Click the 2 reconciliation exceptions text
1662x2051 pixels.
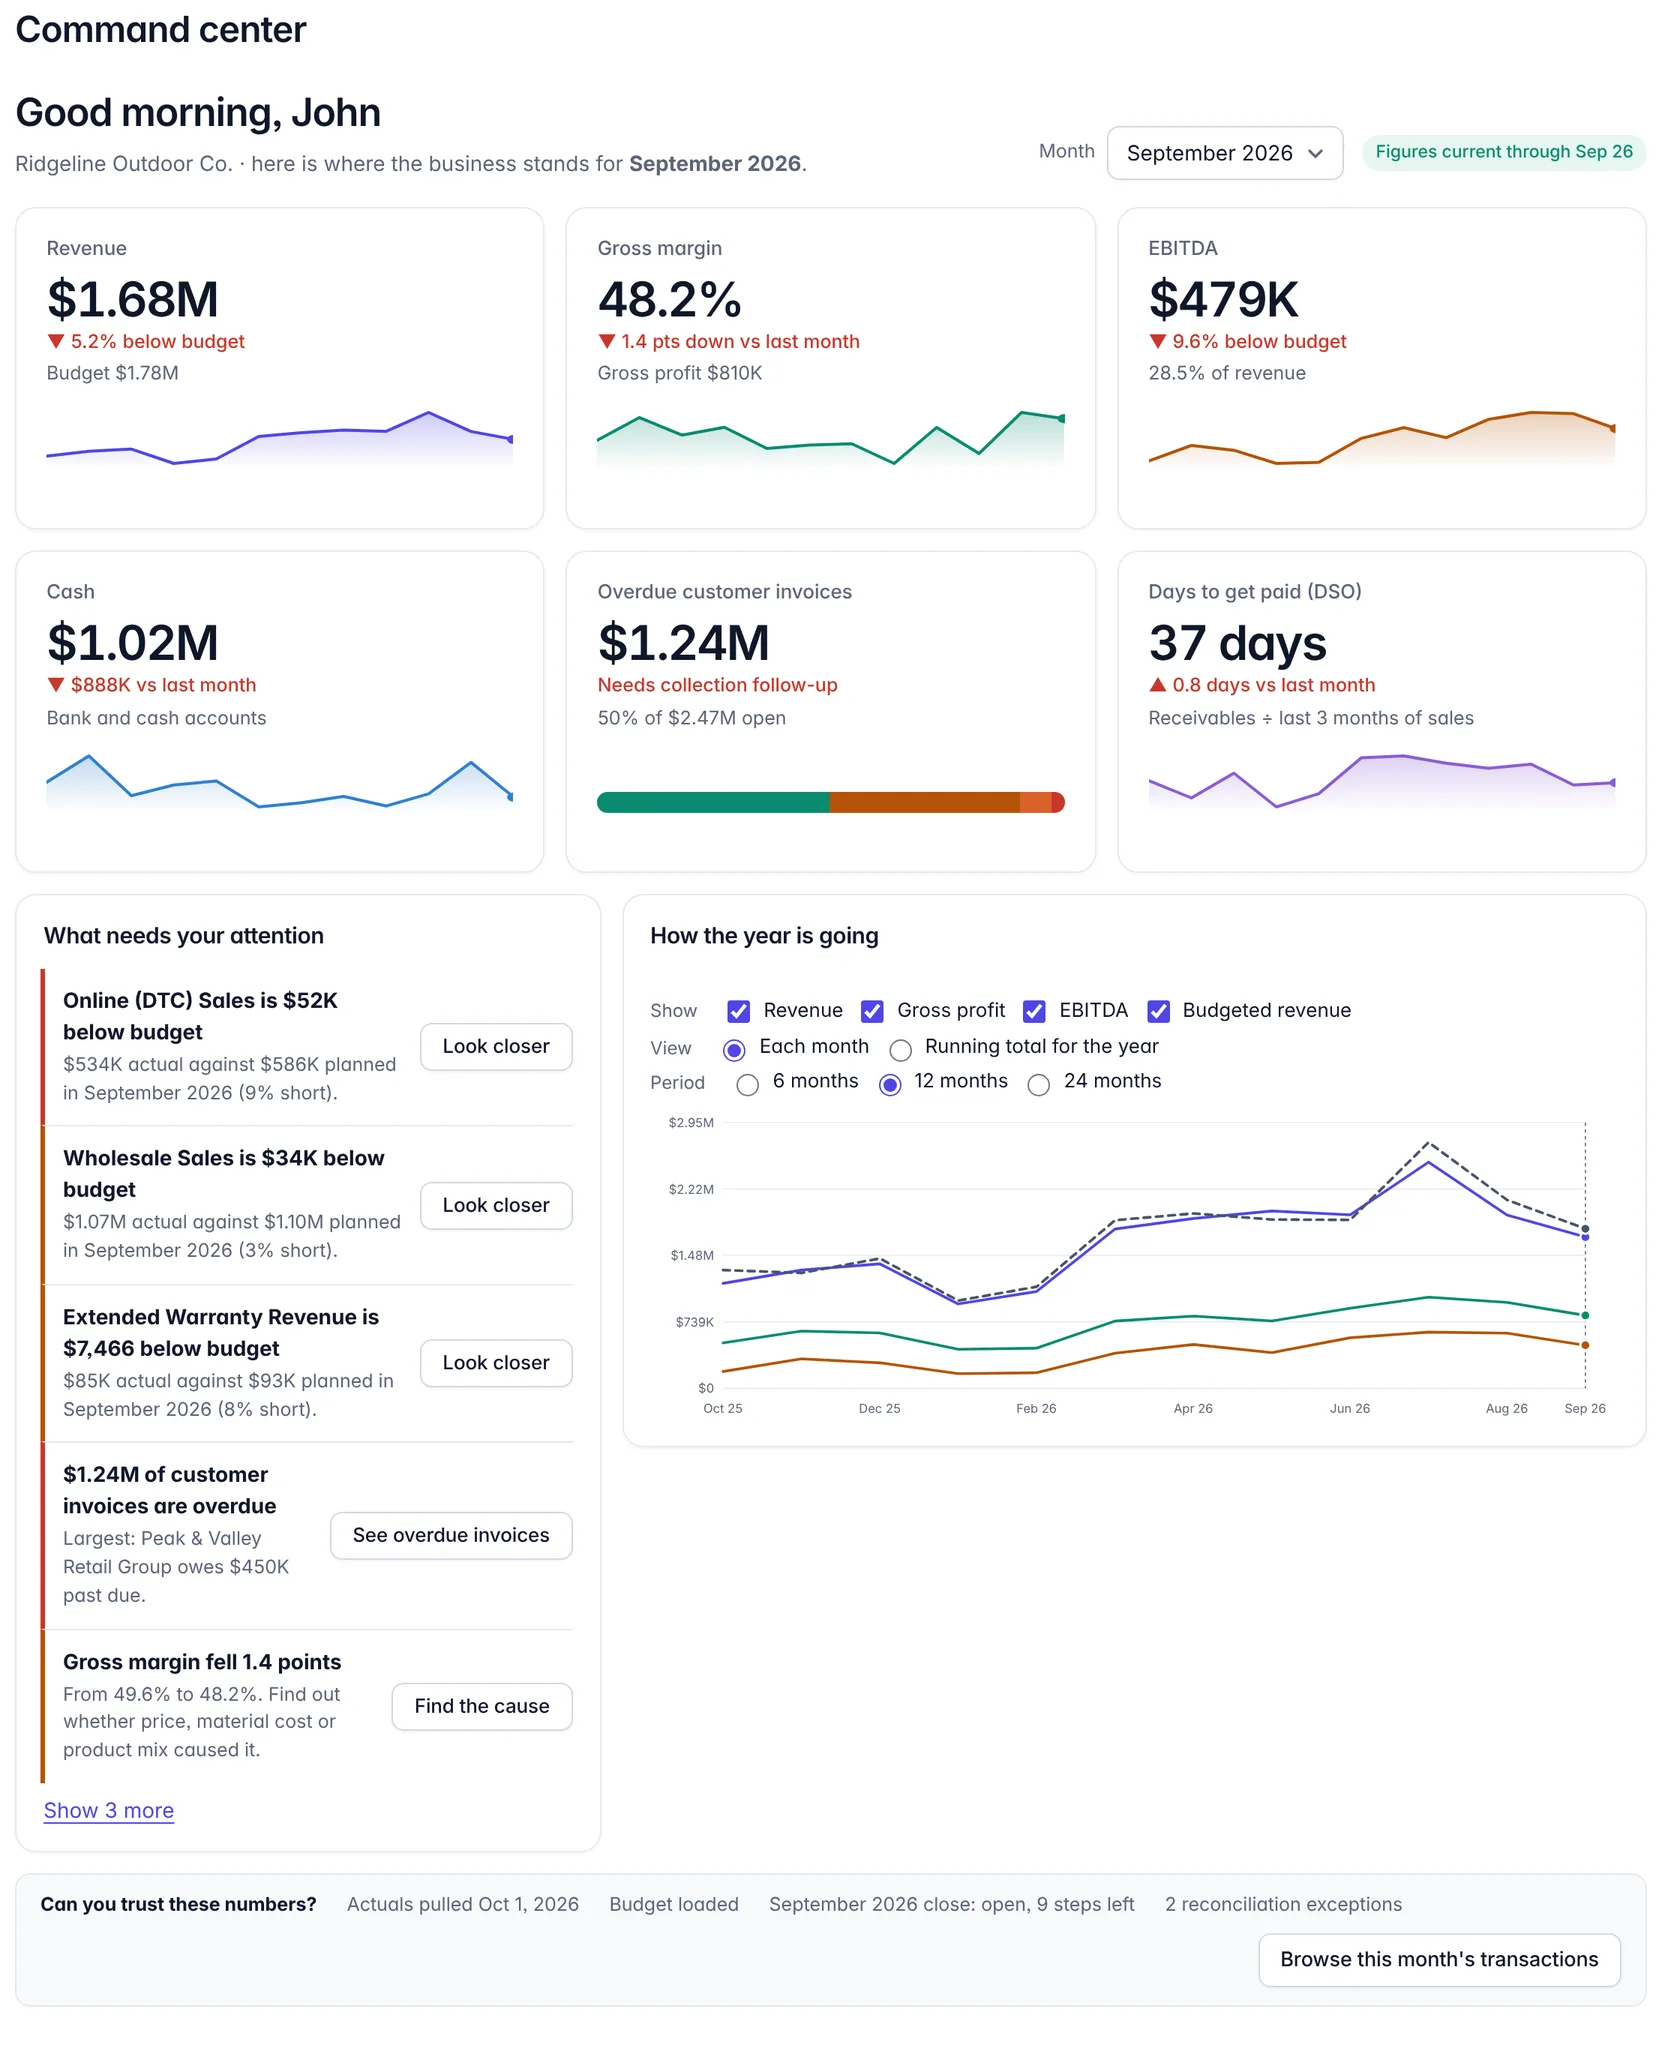tap(1283, 1905)
